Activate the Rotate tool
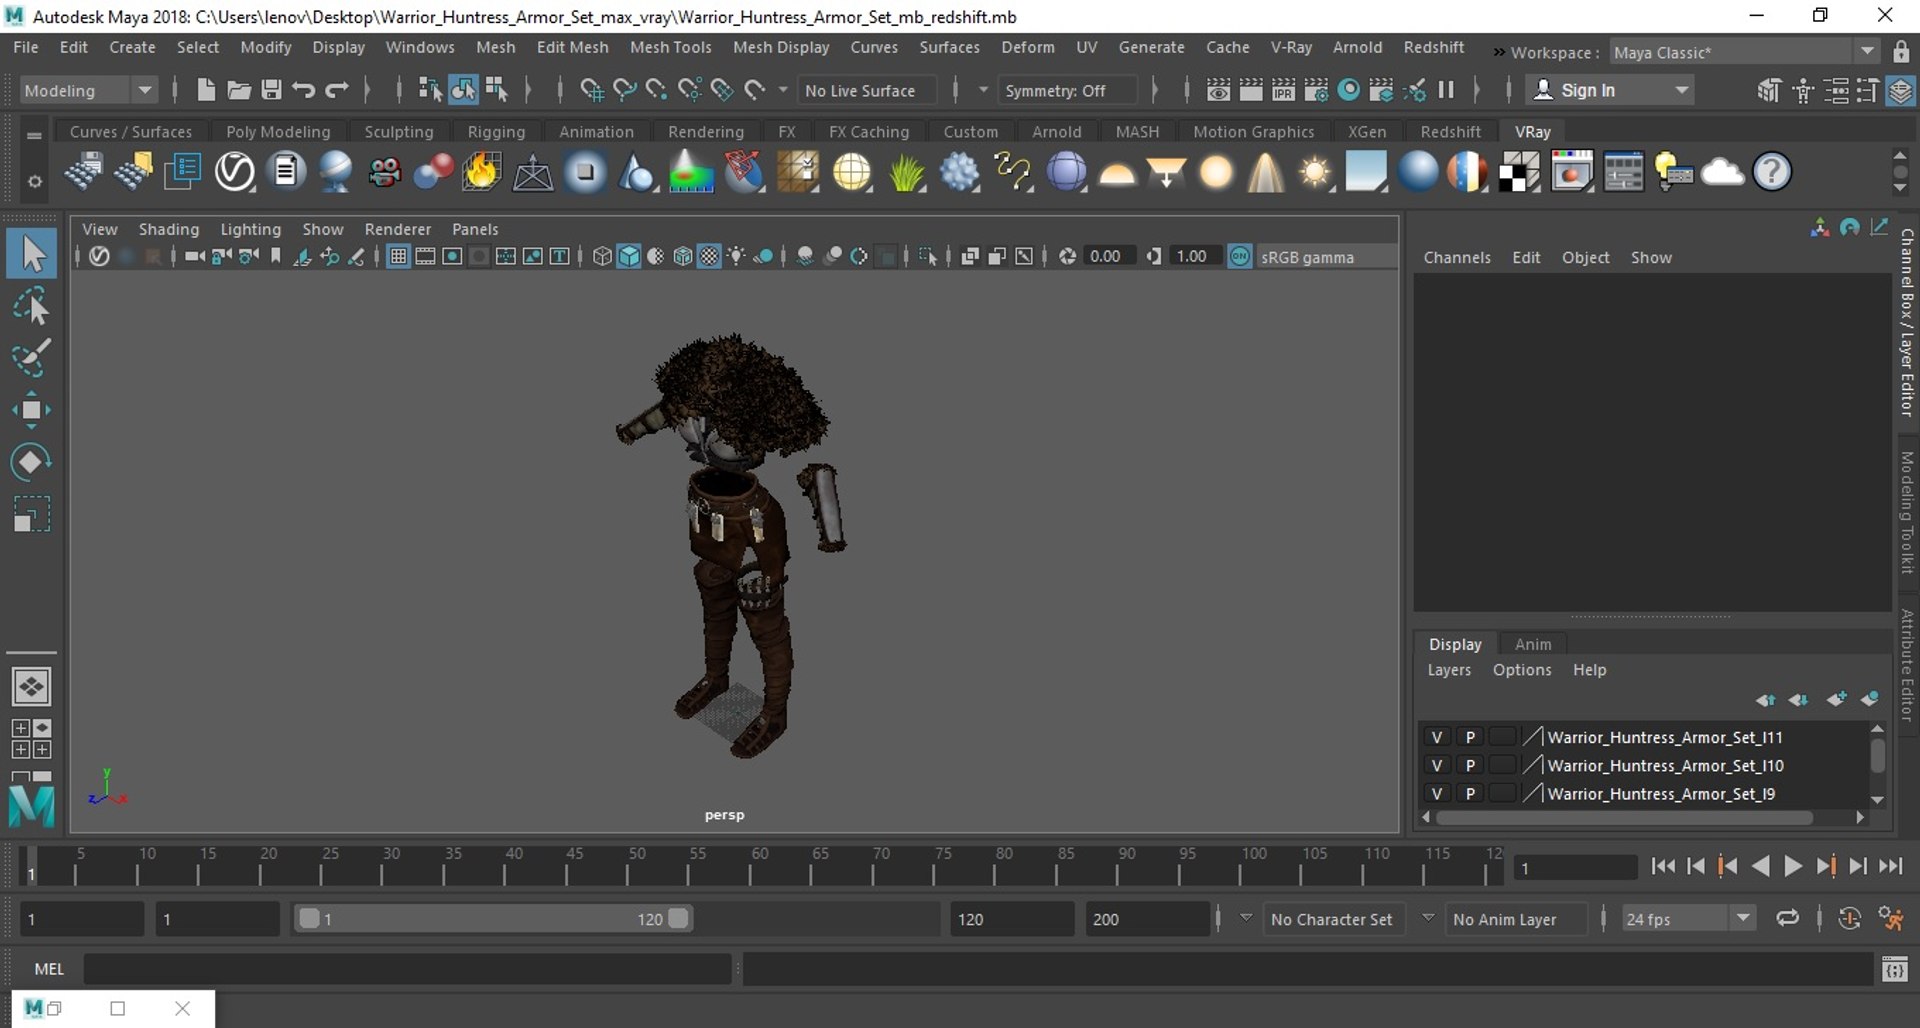Viewport: 1920px width, 1028px height. [x=31, y=462]
